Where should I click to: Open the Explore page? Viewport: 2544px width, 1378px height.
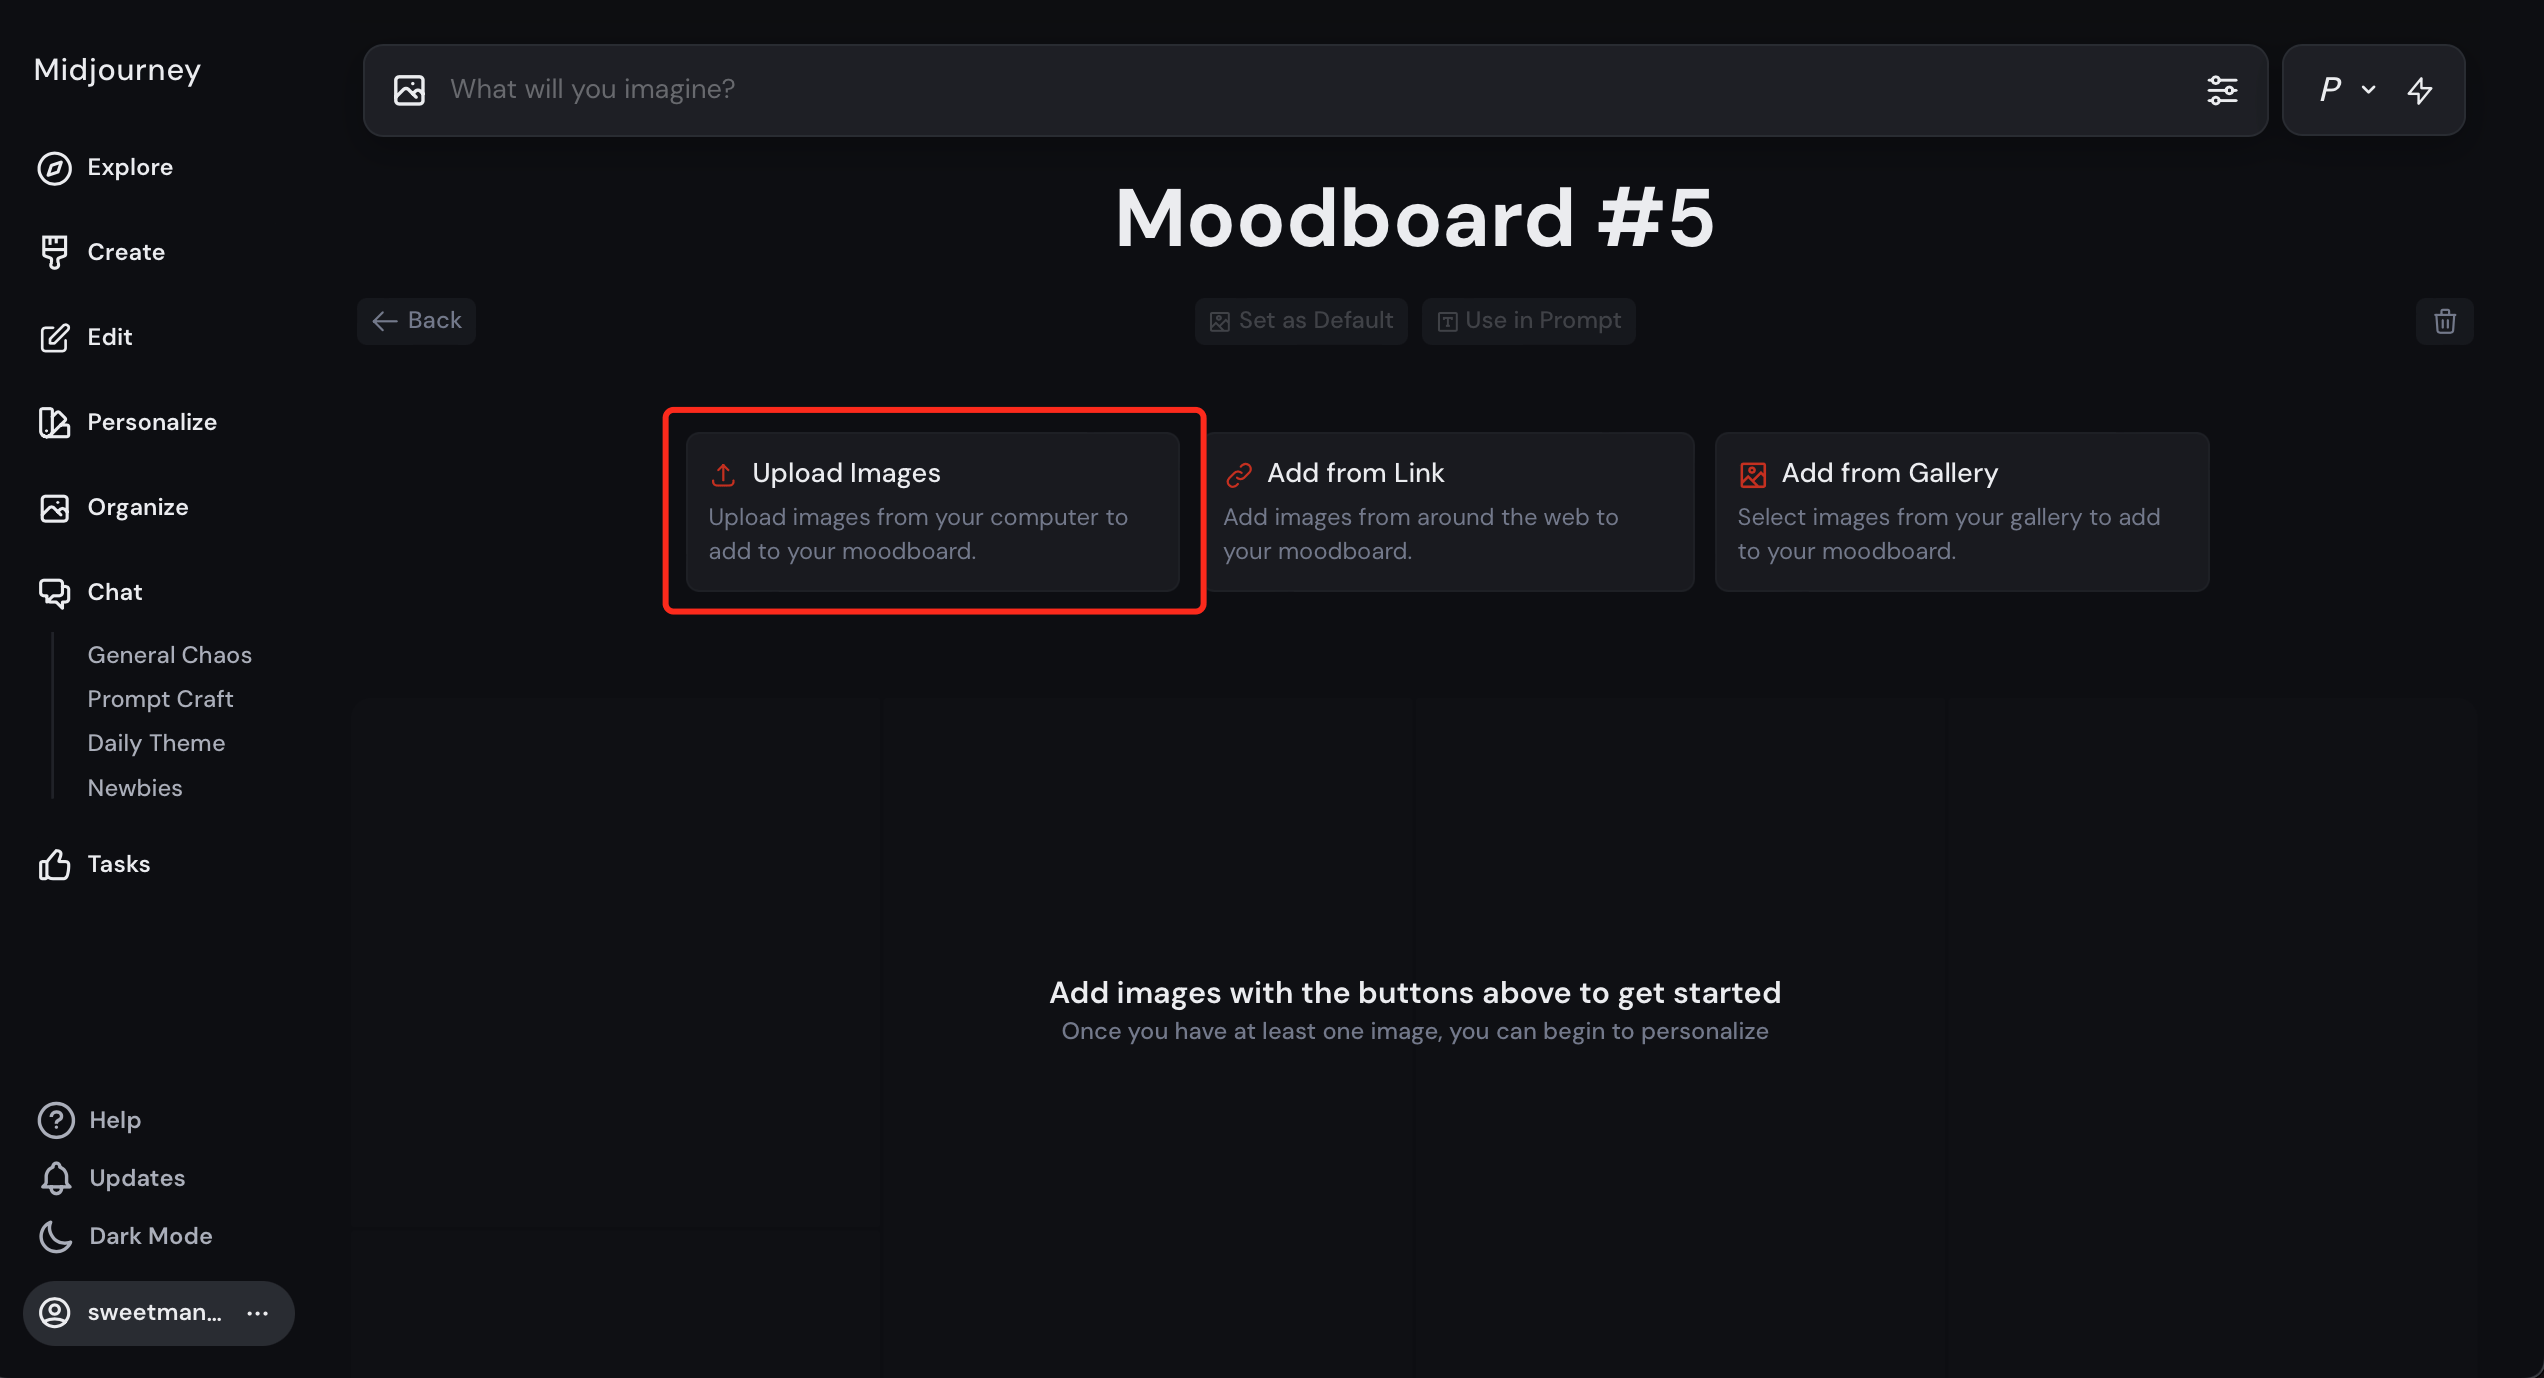tap(105, 168)
